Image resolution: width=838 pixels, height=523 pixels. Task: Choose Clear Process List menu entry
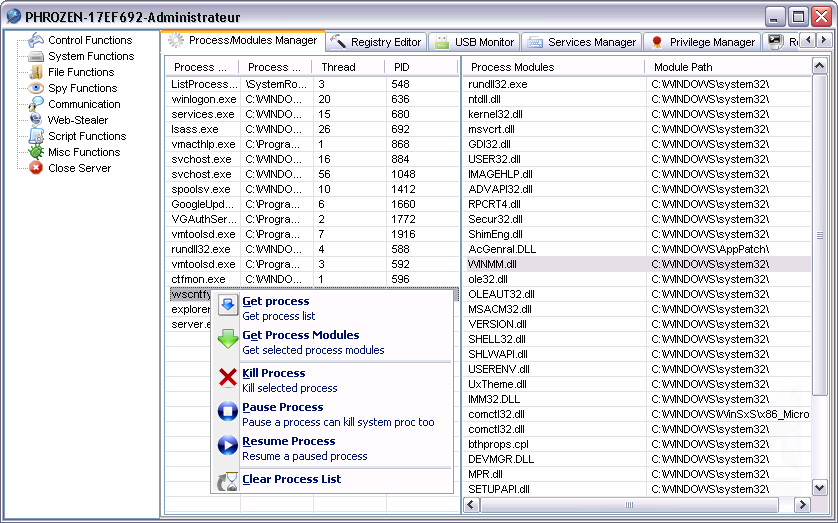(291, 479)
